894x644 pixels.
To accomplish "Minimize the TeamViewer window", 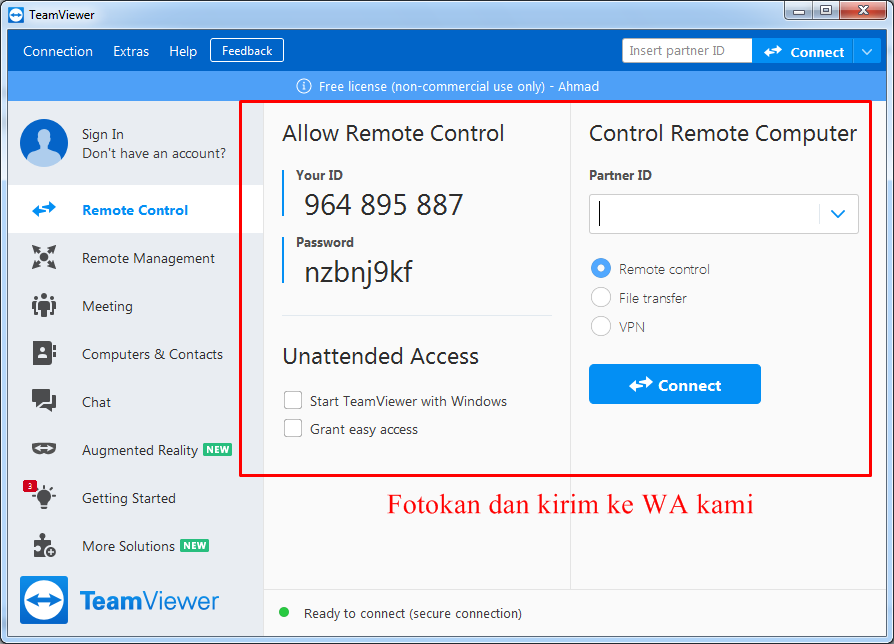I will coord(798,10).
